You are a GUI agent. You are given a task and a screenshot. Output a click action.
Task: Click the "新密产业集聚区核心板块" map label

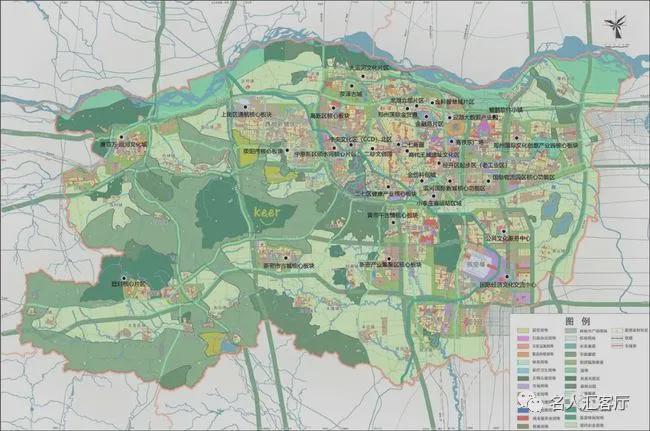pyautogui.click(x=390, y=264)
